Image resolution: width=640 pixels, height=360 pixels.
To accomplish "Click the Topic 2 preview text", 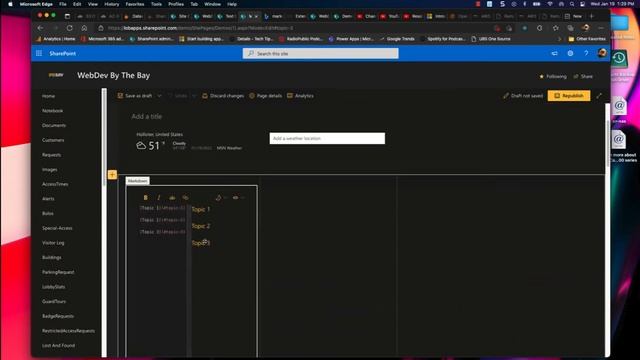I will coord(201,226).
